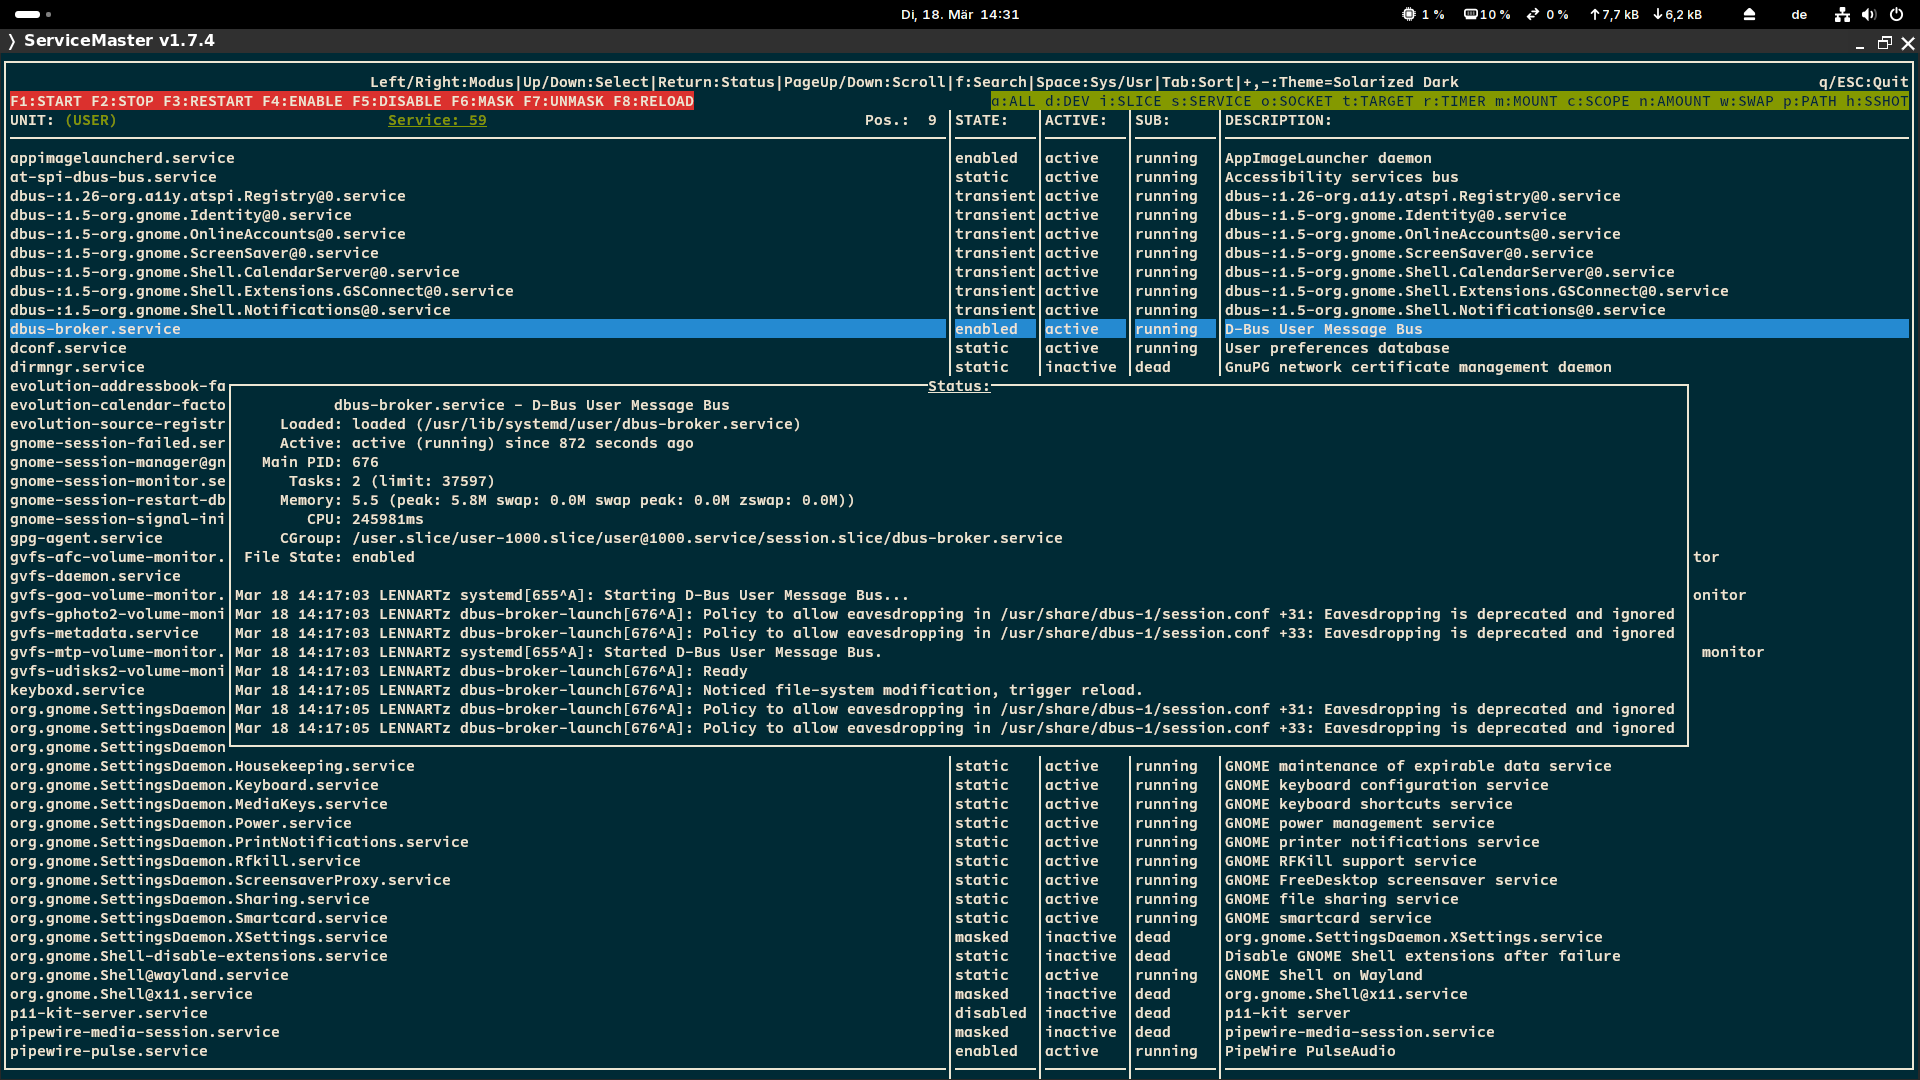Restore the ServiceMaster window size
This screenshot has height=1080, width=1920.
1884,43
